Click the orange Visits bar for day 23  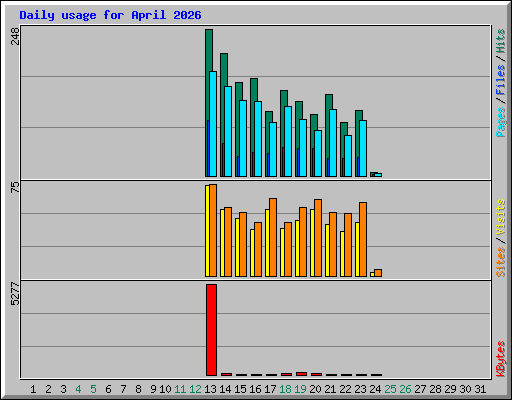click(363, 239)
